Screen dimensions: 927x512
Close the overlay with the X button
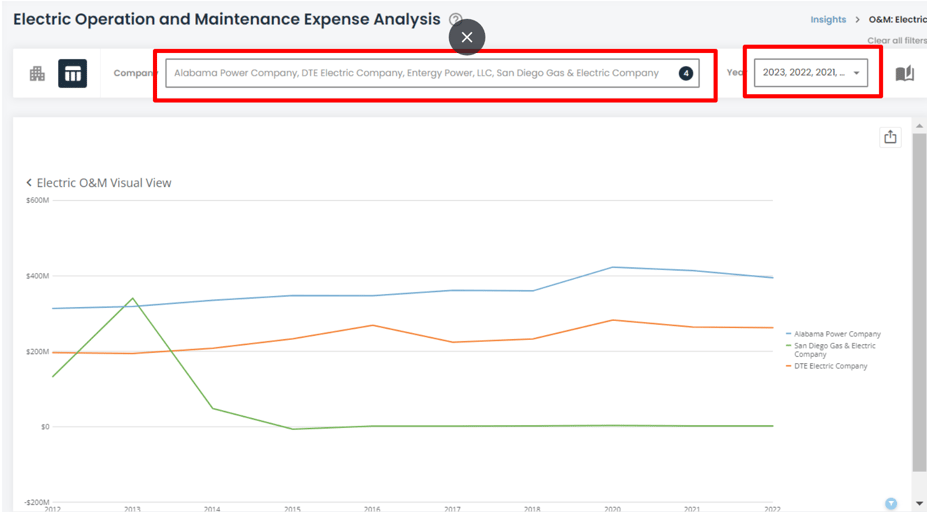click(x=467, y=37)
